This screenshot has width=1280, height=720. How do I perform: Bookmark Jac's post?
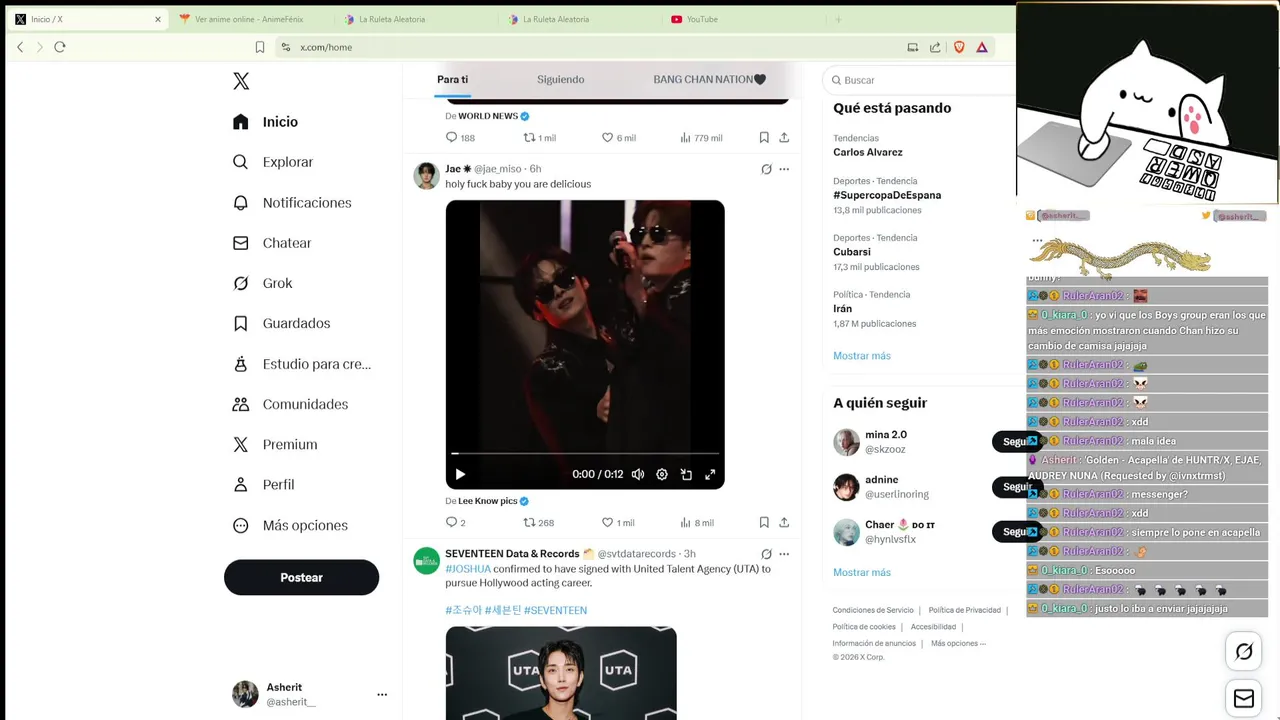point(764,522)
